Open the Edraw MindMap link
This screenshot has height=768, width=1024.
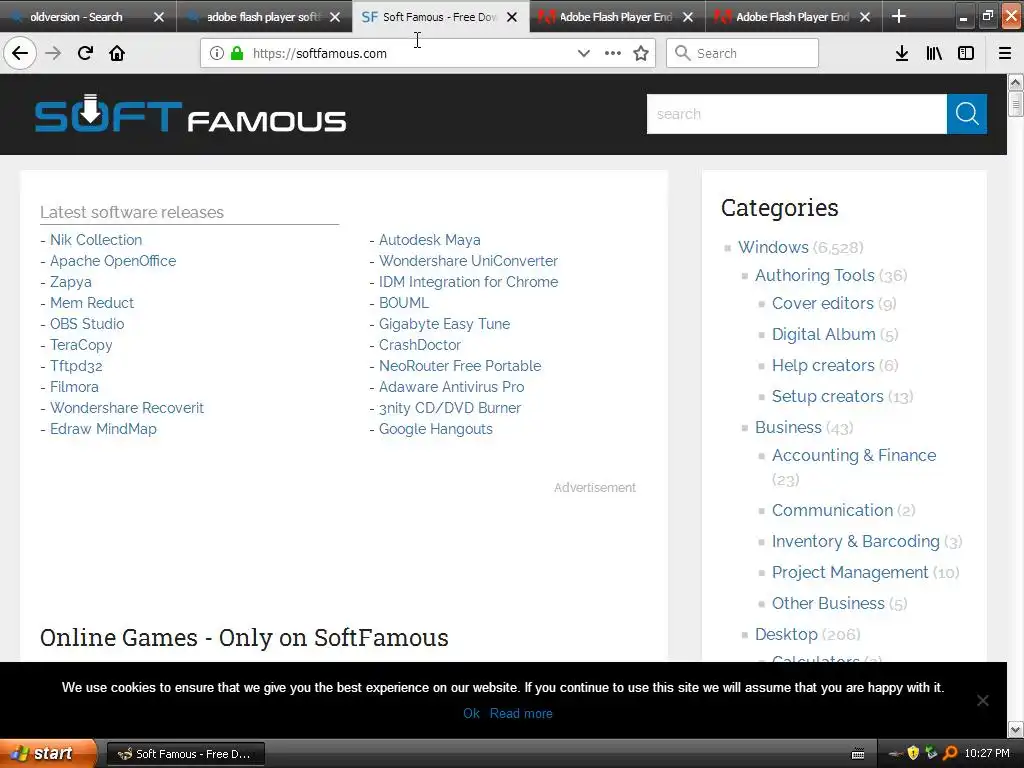103,428
